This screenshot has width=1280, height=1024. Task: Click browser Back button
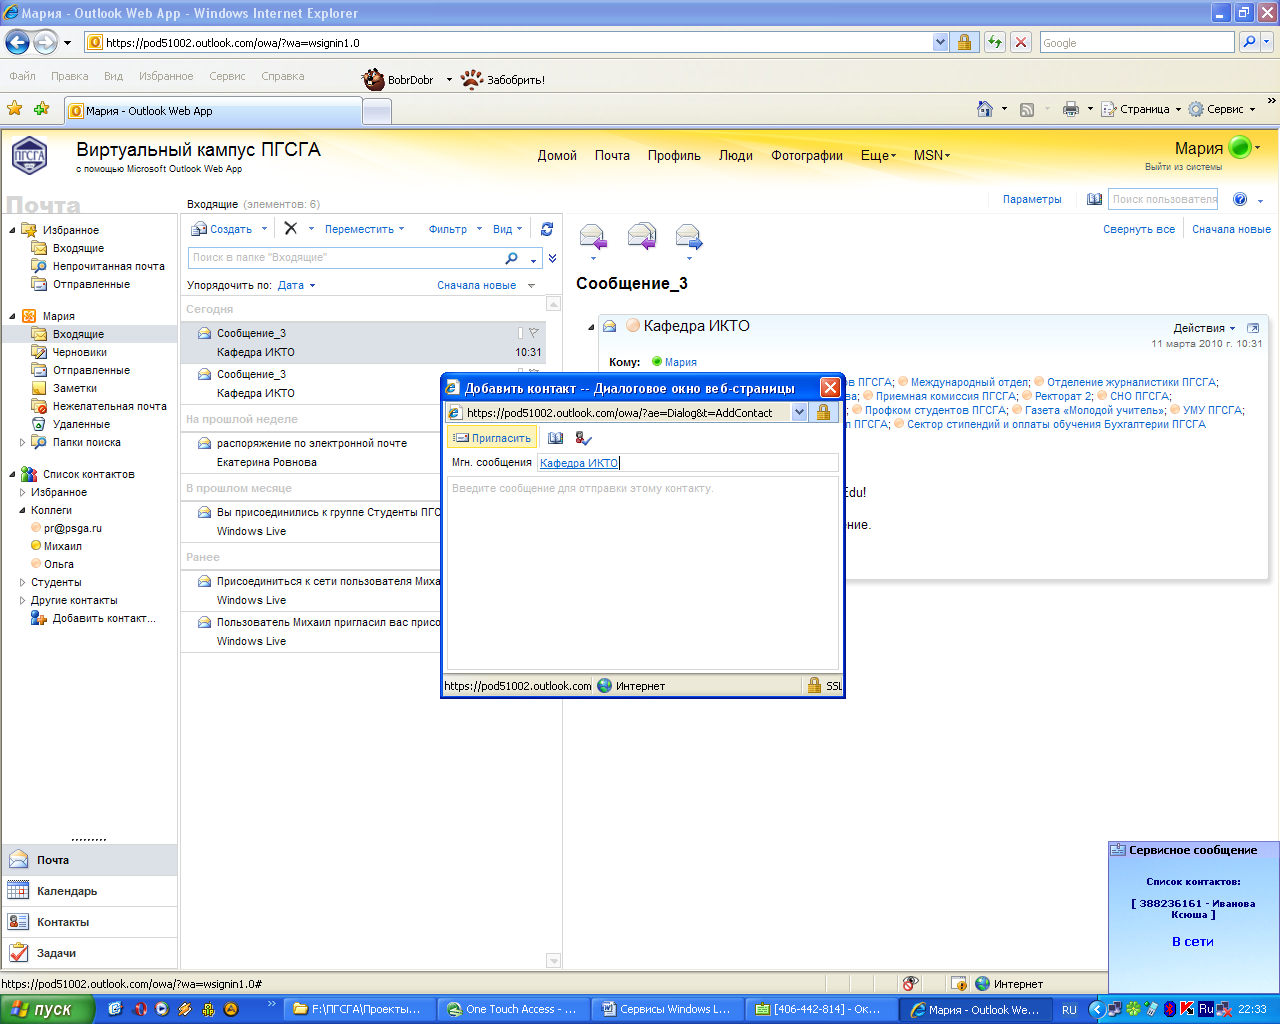(x=17, y=42)
